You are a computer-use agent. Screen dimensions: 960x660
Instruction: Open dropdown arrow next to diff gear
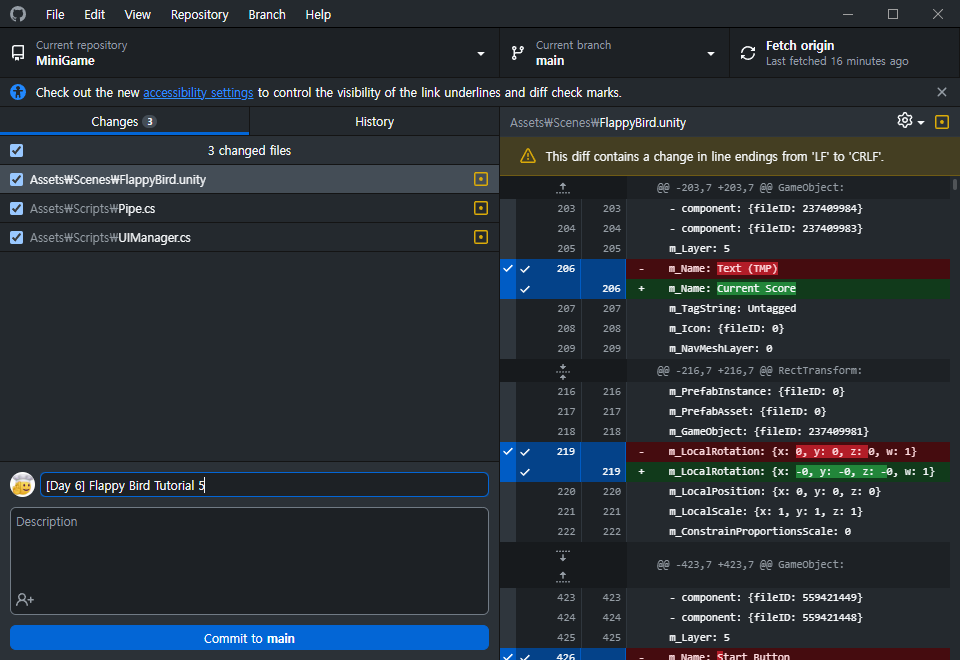click(x=921, y=122)
